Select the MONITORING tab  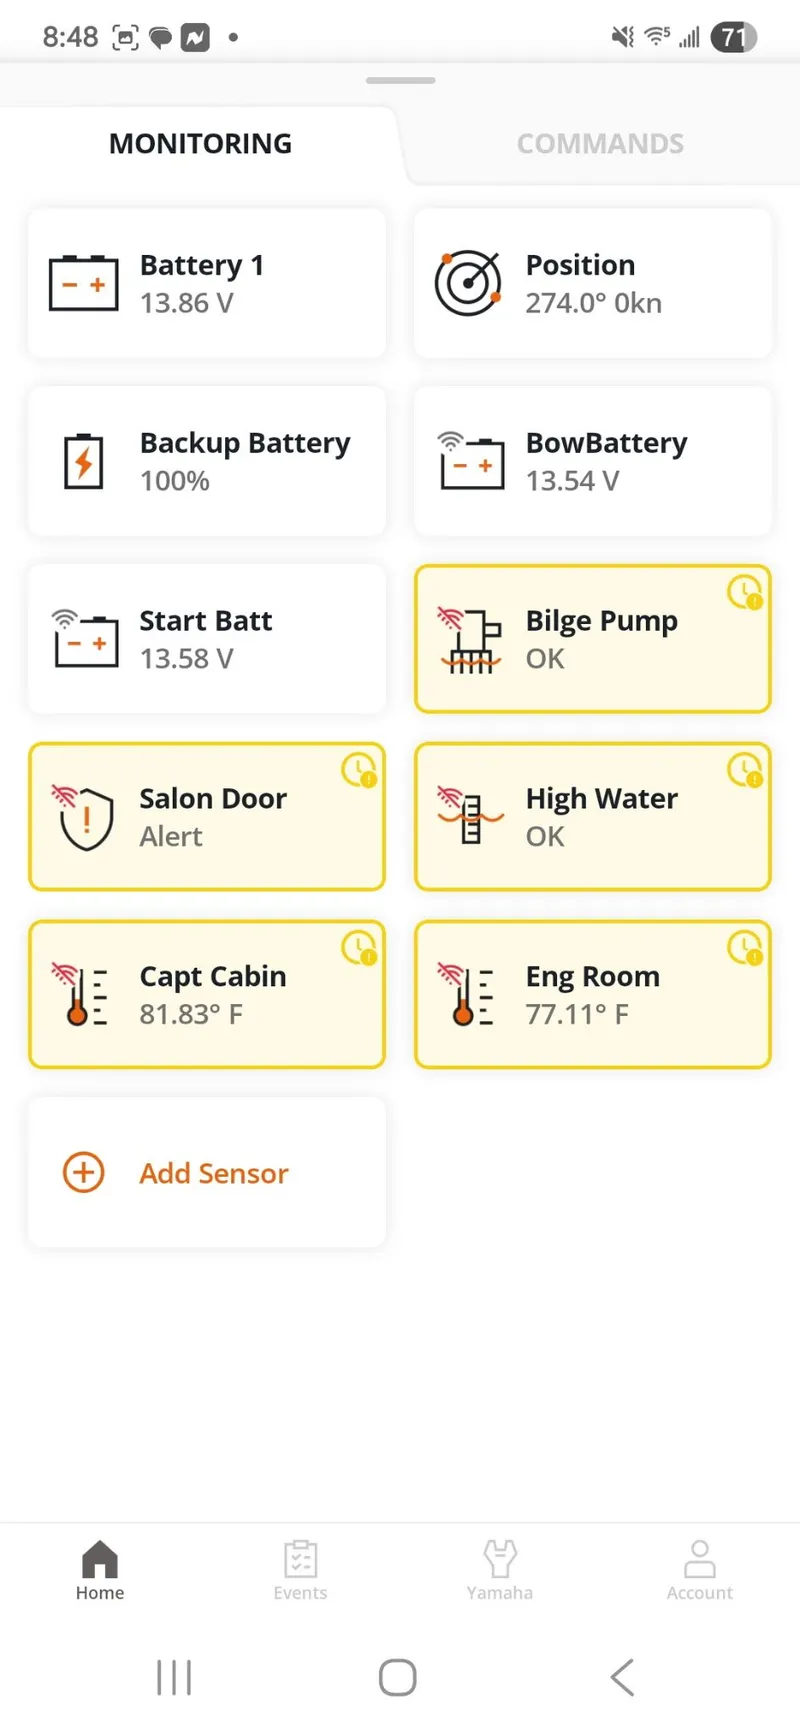[x=200, y=144]
